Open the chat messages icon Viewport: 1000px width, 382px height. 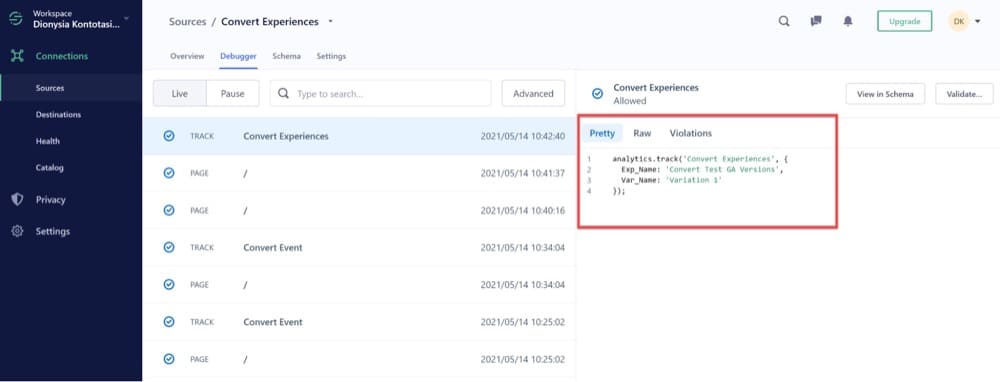click(x=816, y=21)
